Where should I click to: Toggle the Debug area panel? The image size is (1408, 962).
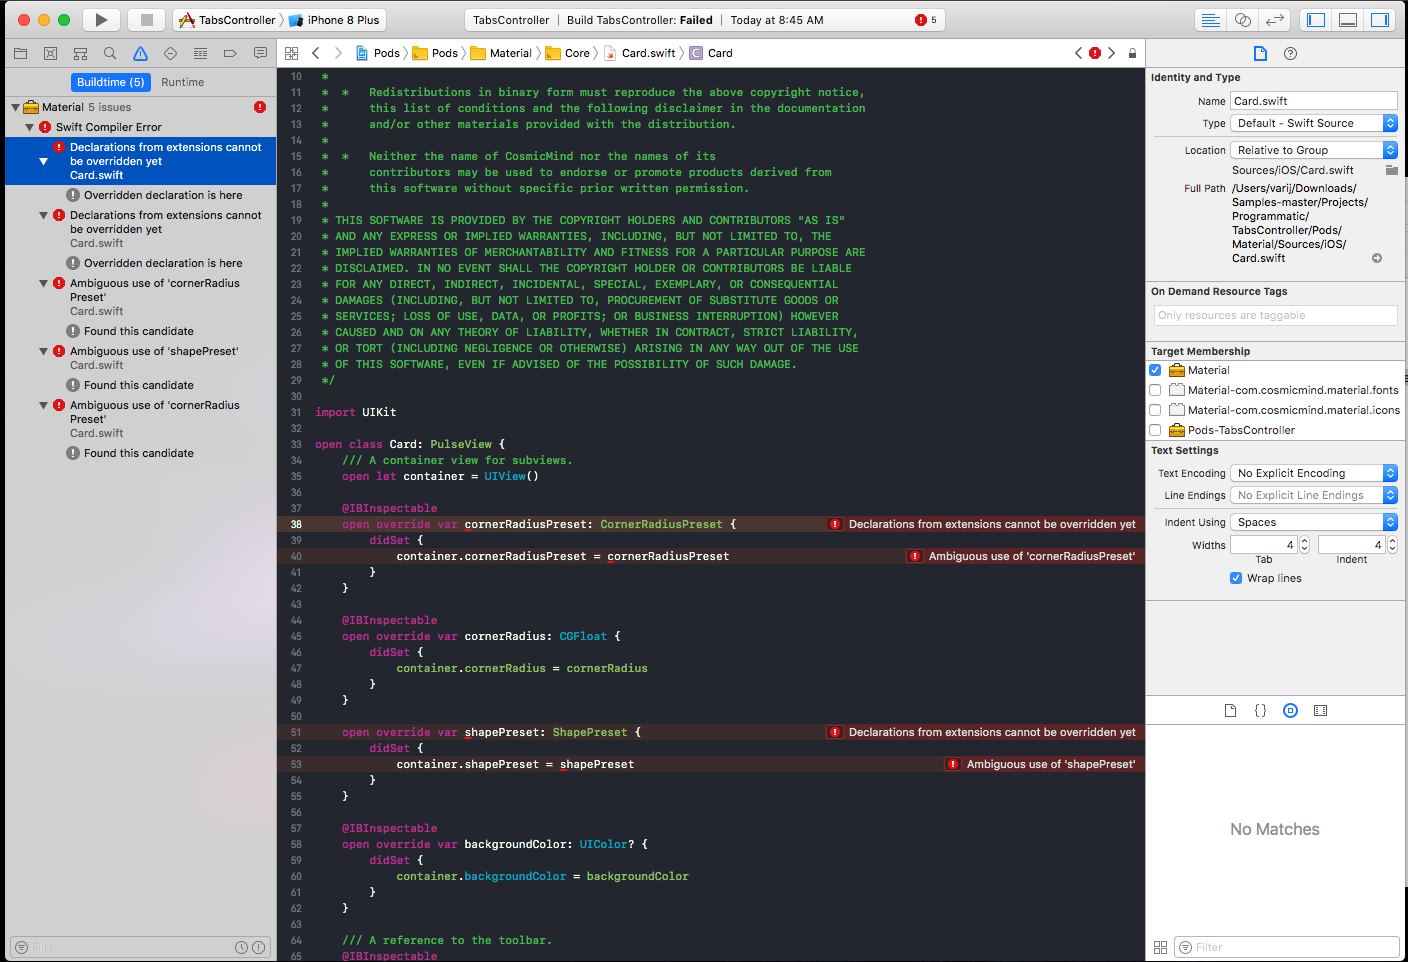tap(1348, 20)
